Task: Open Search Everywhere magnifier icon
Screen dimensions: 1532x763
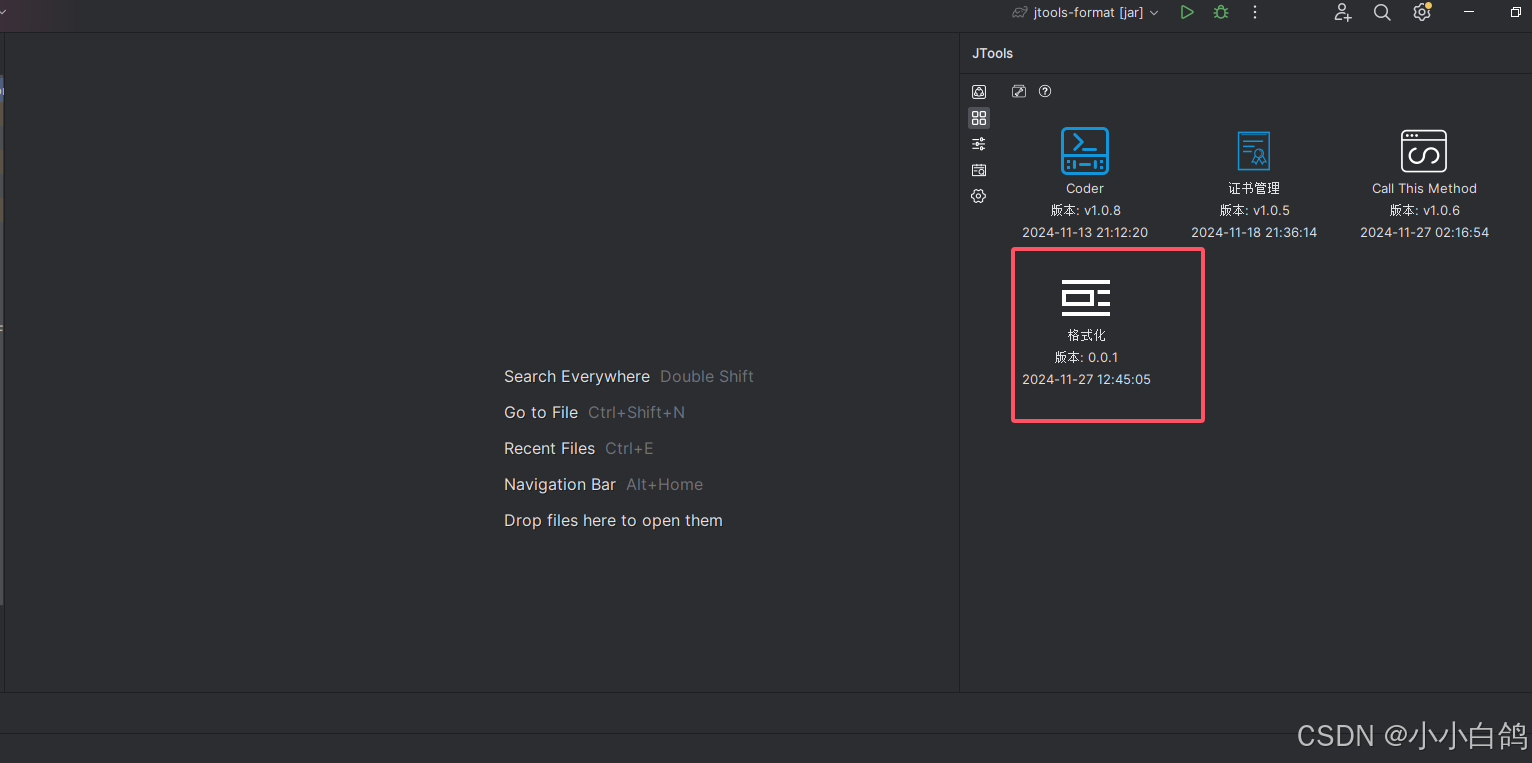Action: 1382,12
